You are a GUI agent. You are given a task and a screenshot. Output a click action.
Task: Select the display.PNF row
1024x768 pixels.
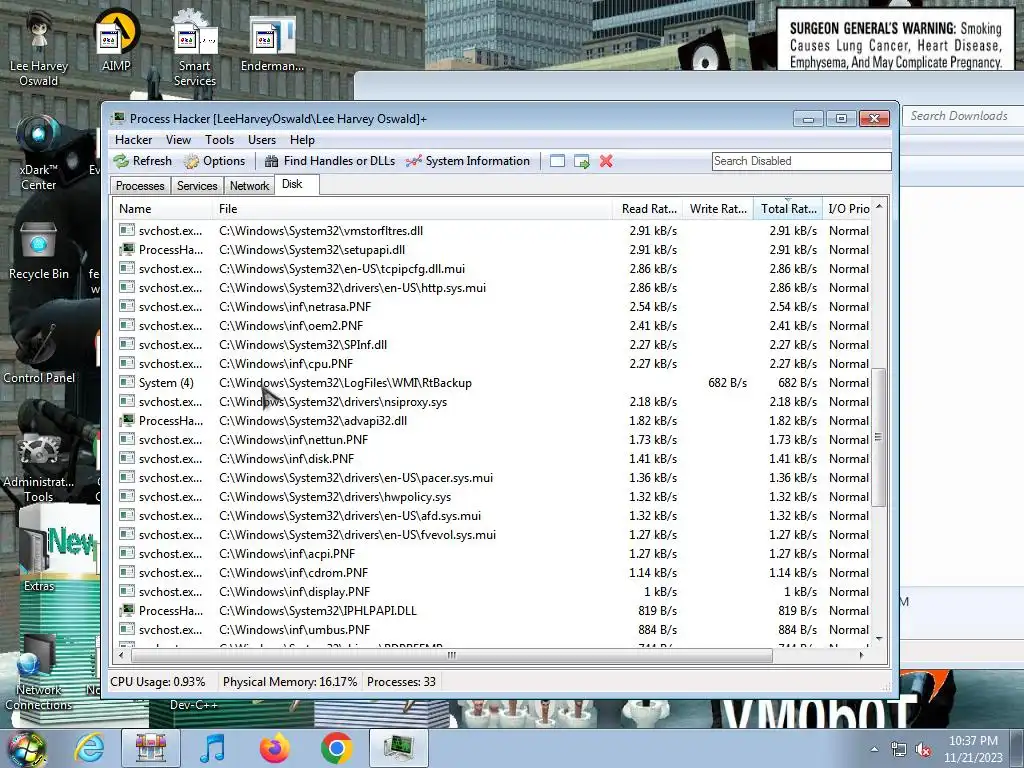(494, 591)
